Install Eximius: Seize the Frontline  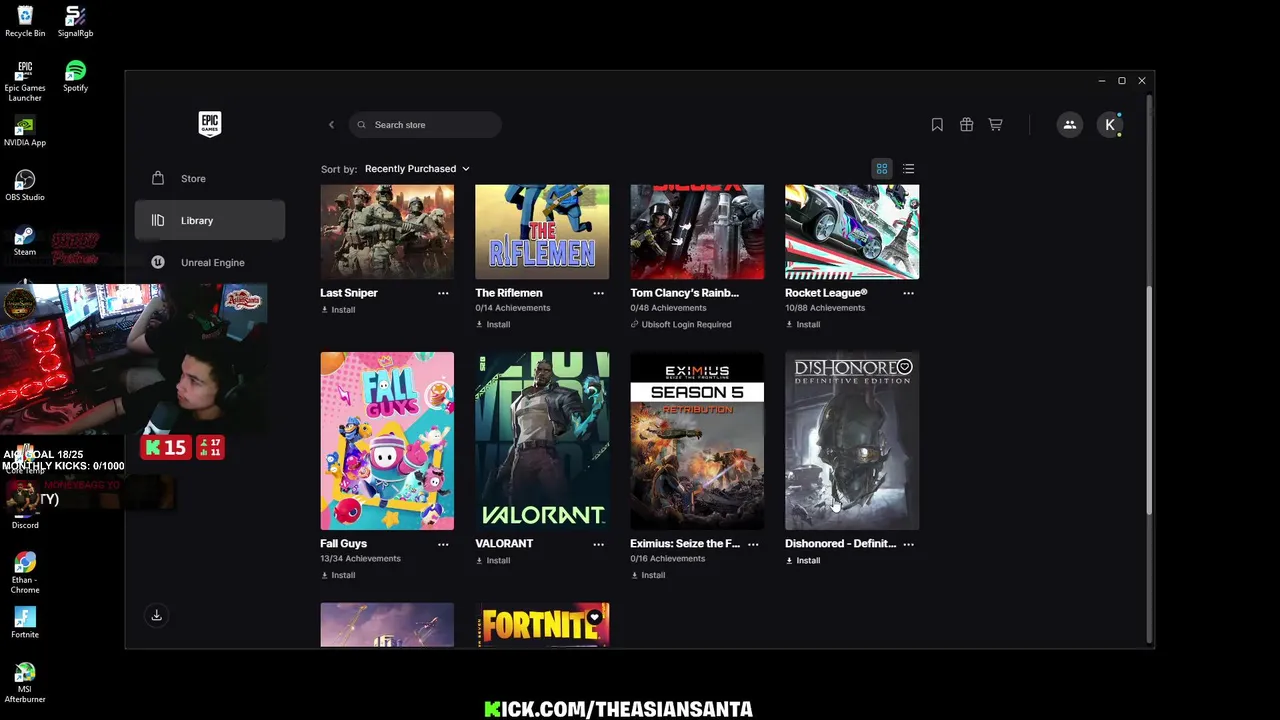pos(648,576)
